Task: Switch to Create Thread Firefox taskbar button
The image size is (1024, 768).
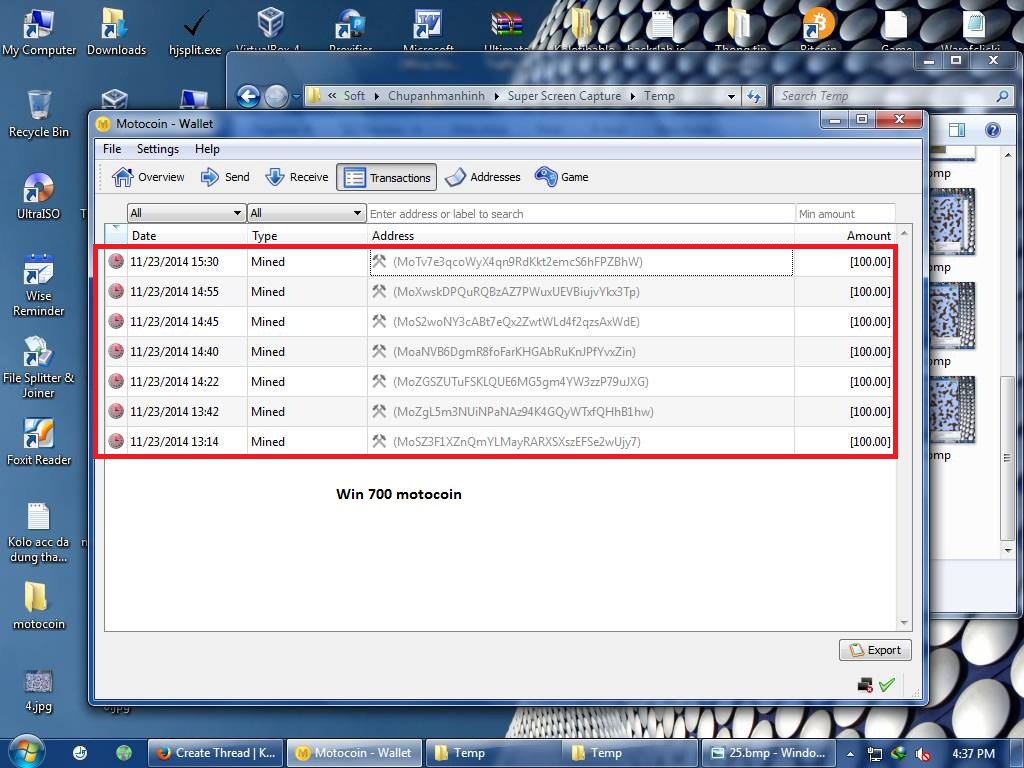Action: tap(217, 753)
